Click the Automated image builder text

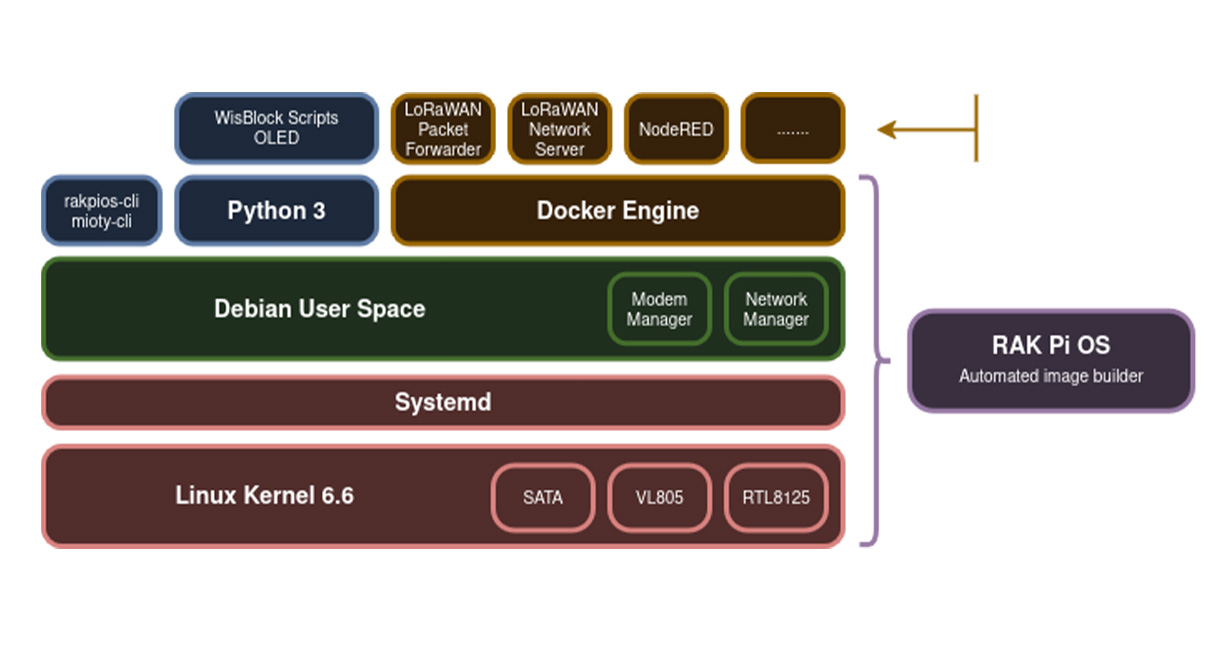pos(1051,377)
